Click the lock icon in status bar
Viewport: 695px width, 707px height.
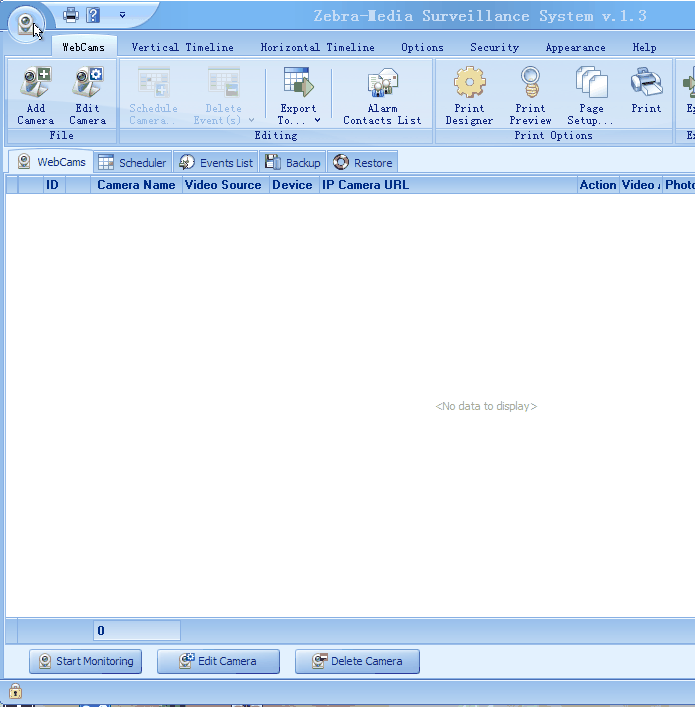(x=16, y=691)
